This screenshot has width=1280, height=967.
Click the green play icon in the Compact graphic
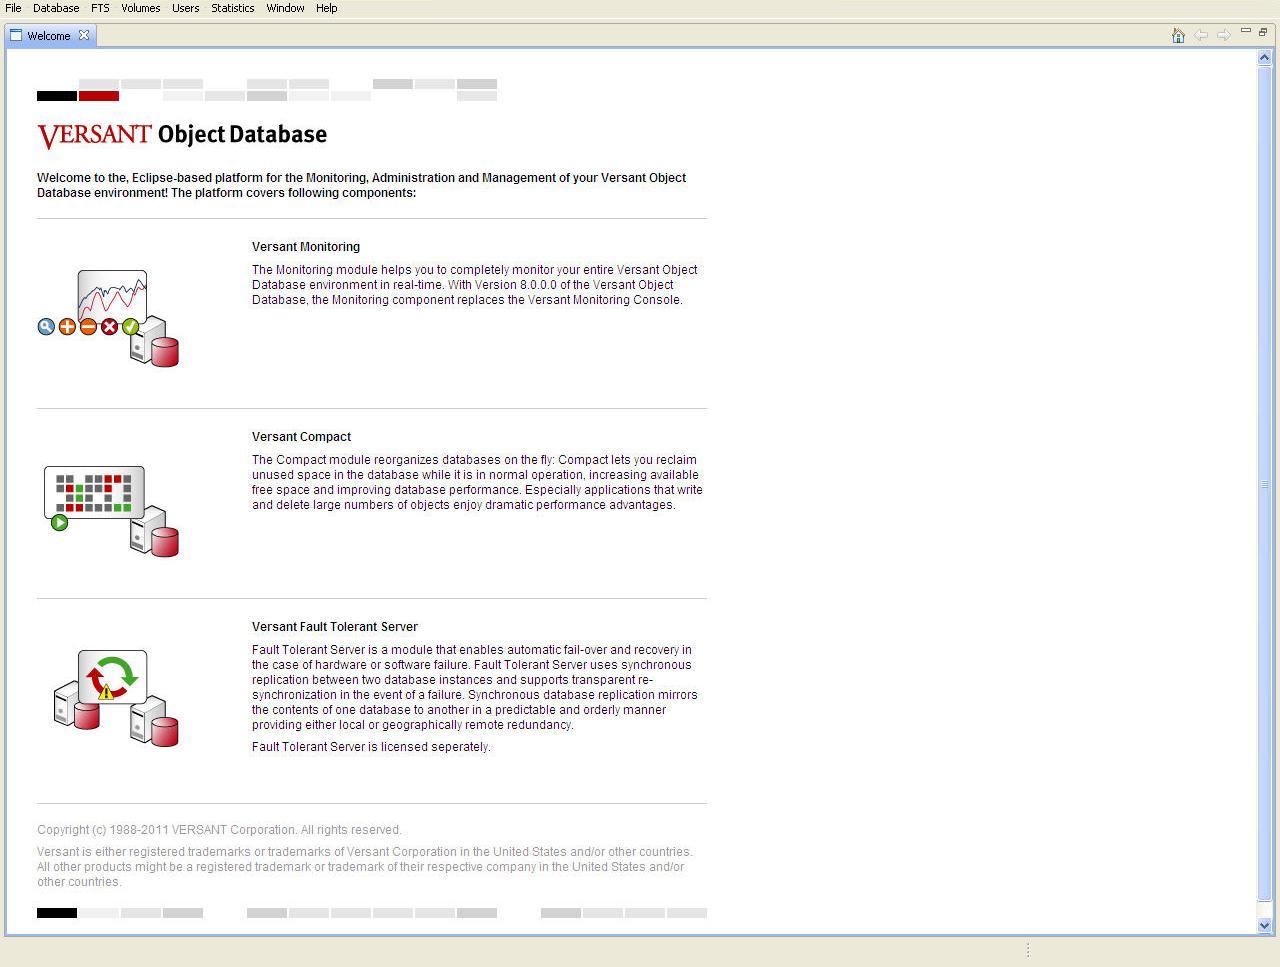point(59,522)
